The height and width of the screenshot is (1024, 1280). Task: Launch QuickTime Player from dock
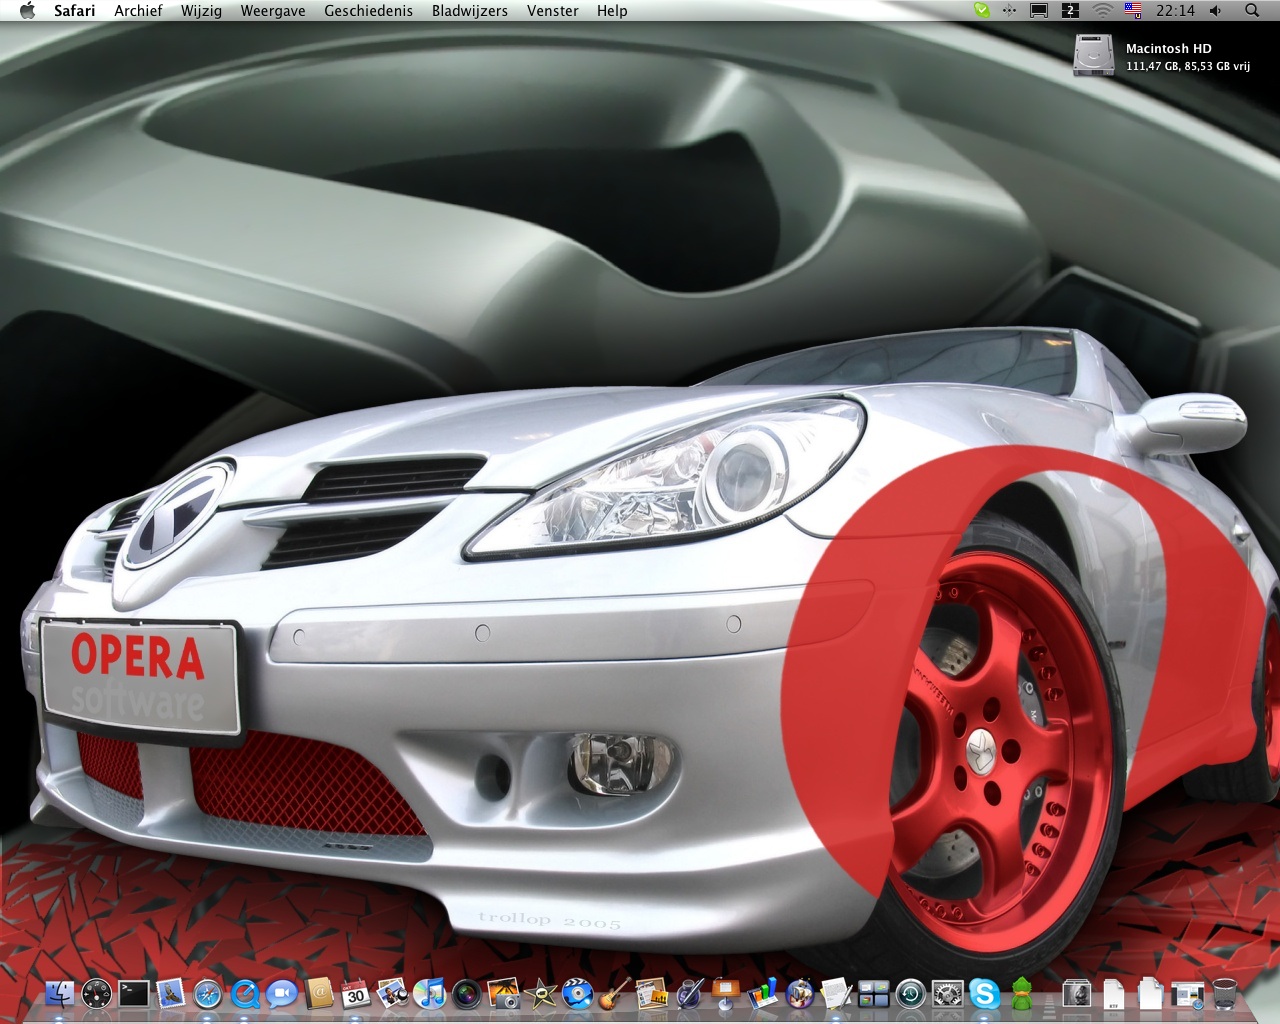[245, 993]
